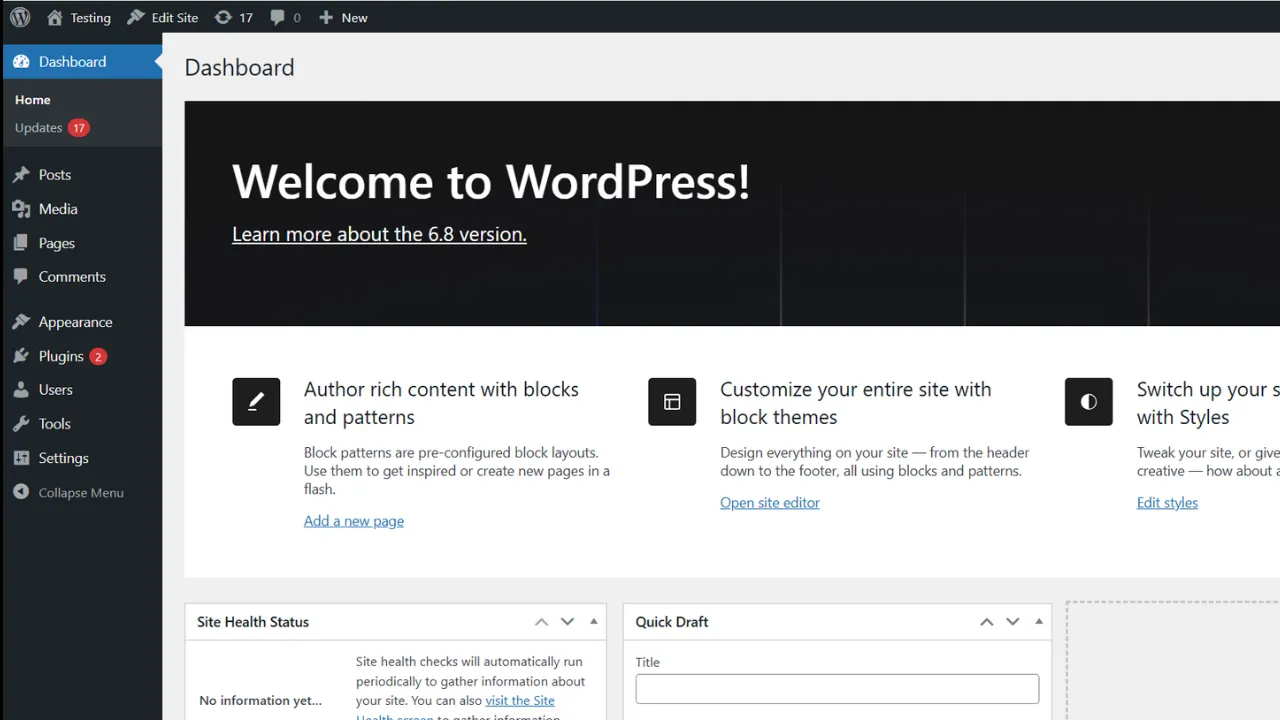Click the Quick Draft heading

click(672, 622)
